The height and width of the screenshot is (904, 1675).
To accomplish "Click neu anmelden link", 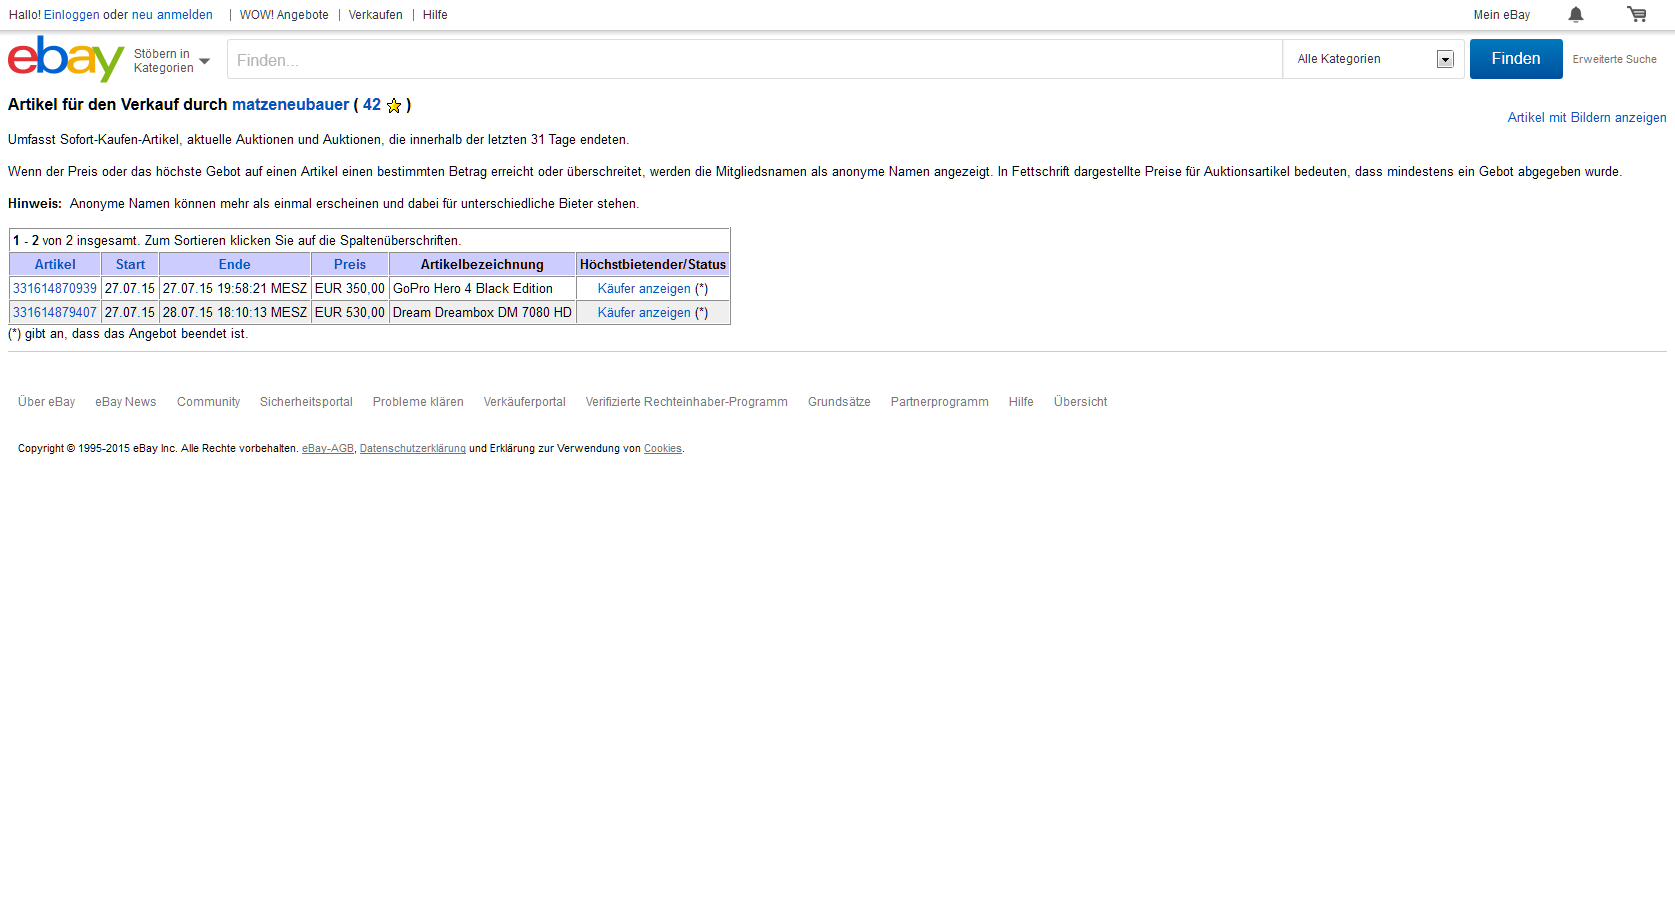I will [172, 15].
